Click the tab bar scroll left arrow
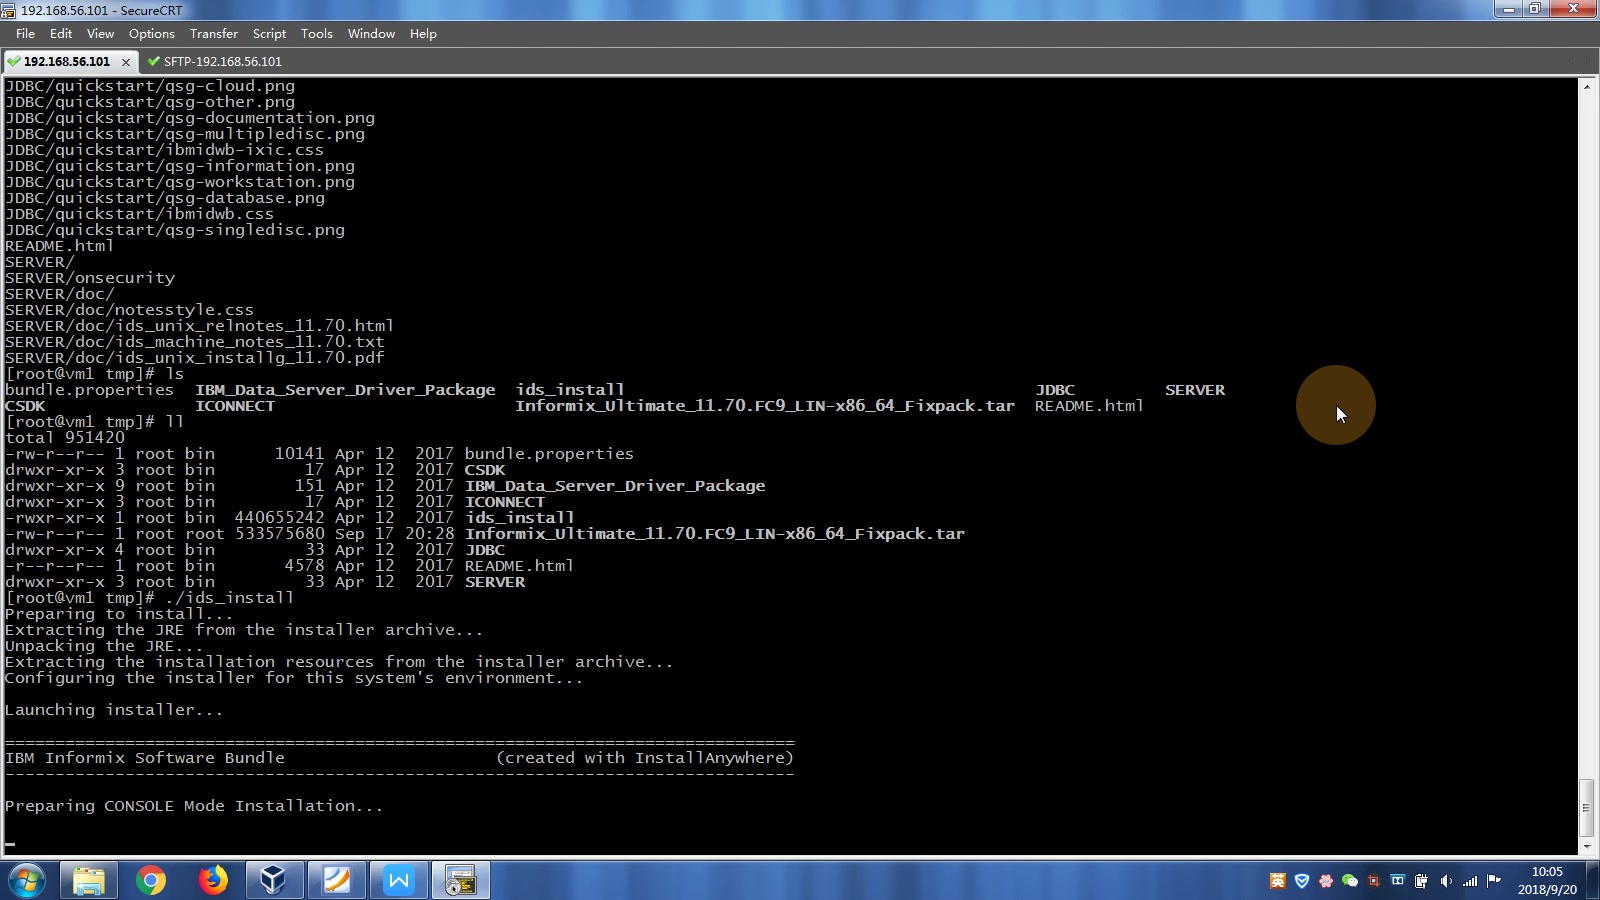The image size is (1600, 900). [x=1571, y=61]
